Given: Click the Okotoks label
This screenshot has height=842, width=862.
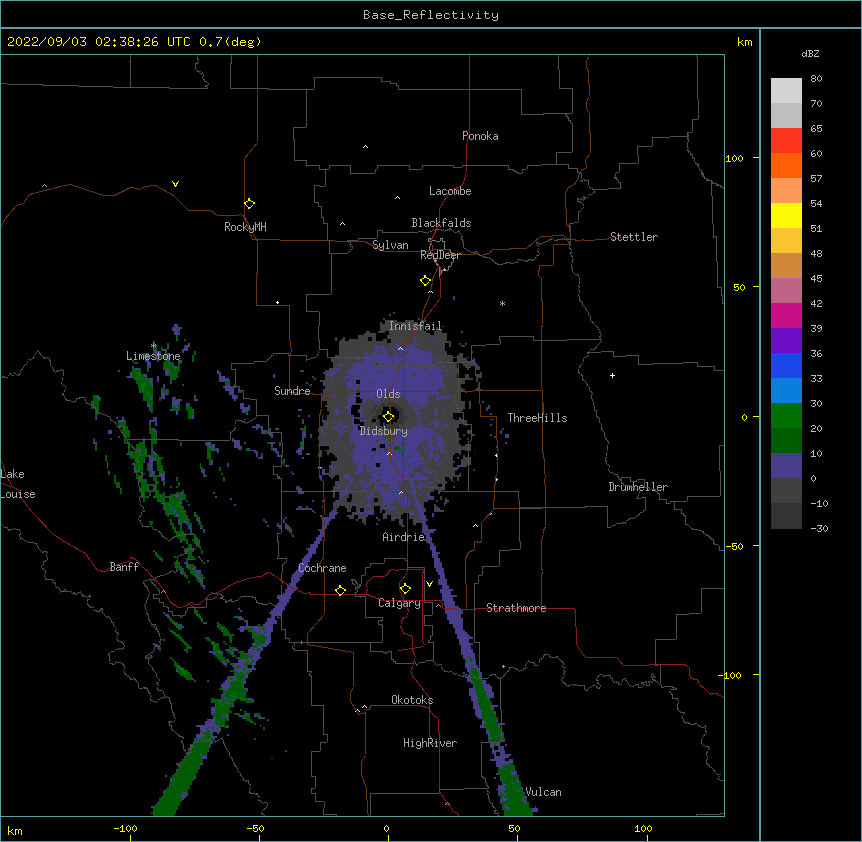Looking at the screenshot, I should [x=412, y=700].
